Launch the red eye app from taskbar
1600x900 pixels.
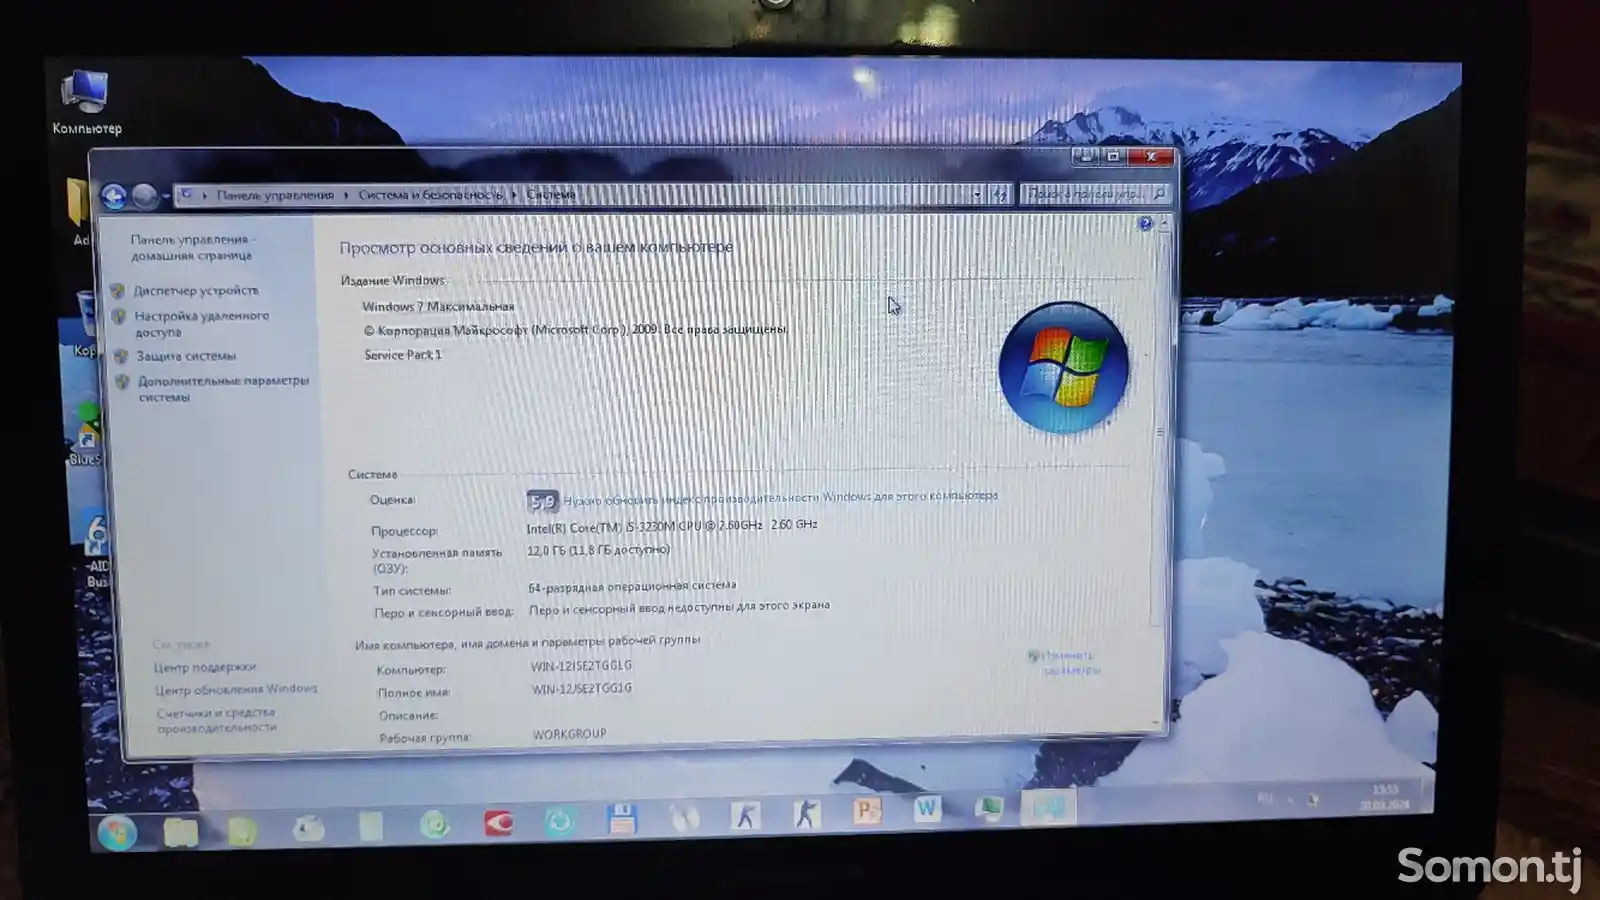[x=497, y=823]
